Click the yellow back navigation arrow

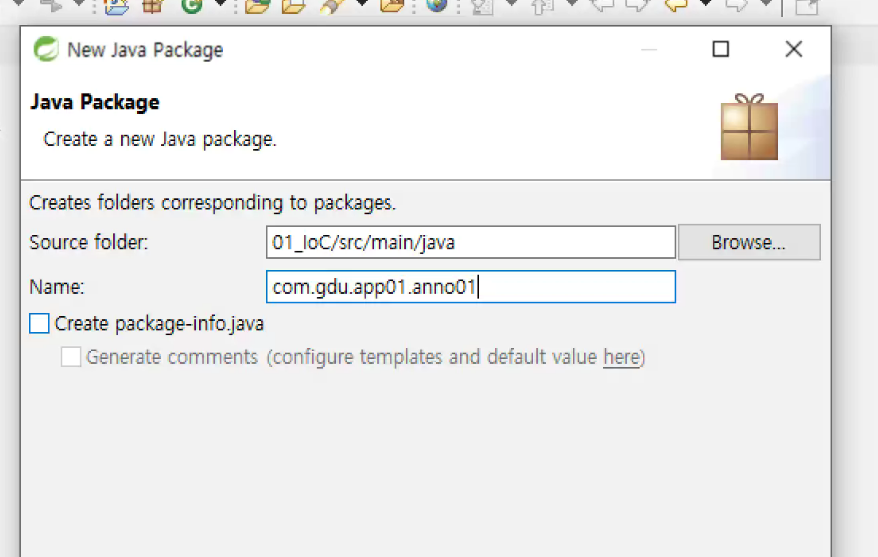click(676, 6)
